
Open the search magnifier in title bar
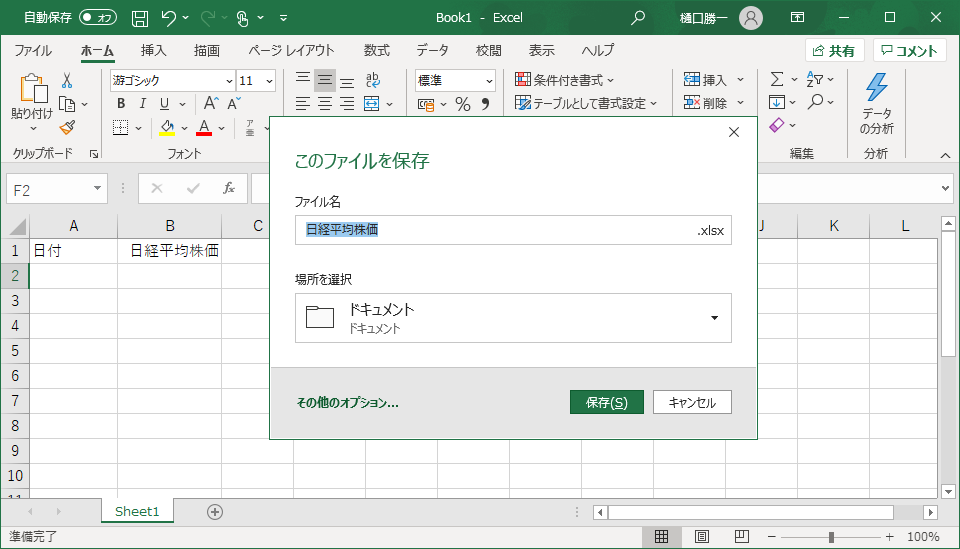(638, 18)
